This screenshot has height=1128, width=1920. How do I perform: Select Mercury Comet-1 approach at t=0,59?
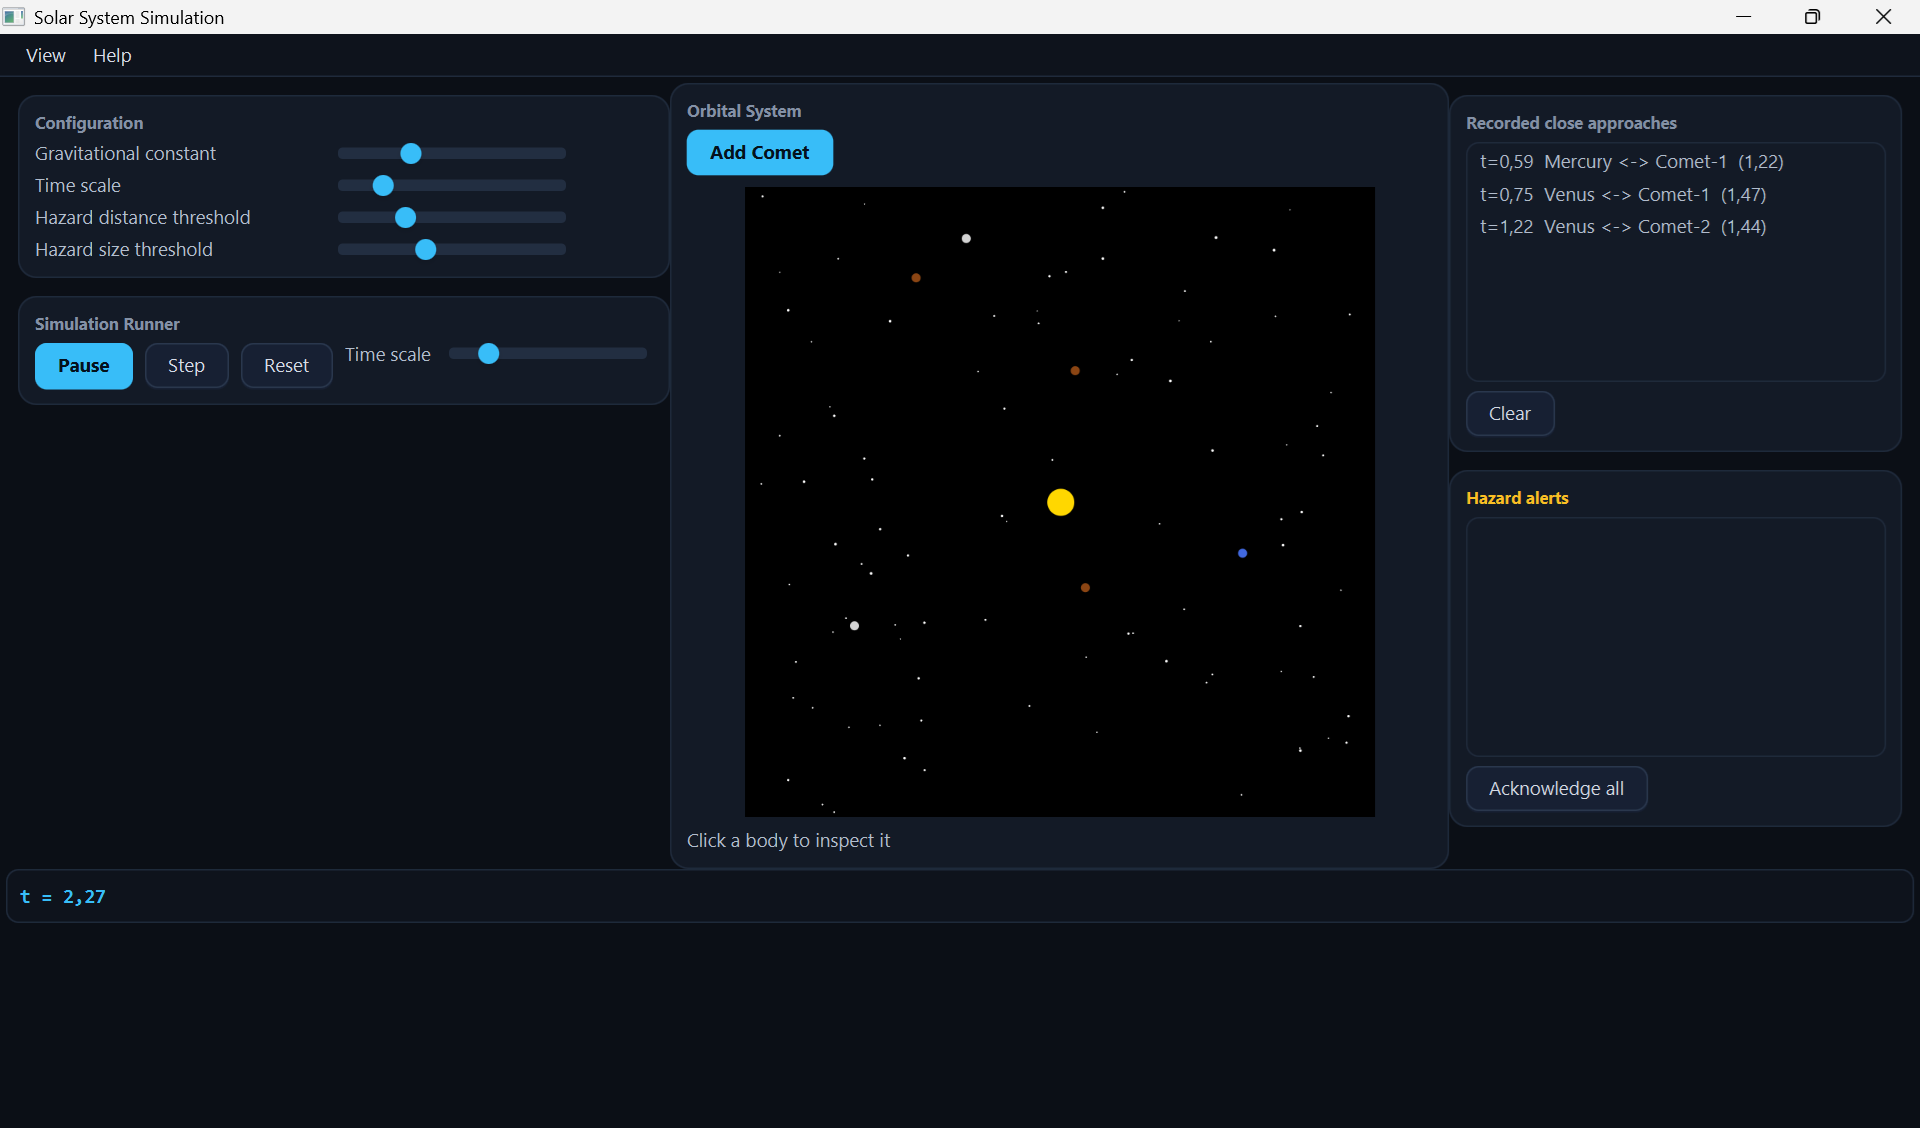tap(1675, 162)
